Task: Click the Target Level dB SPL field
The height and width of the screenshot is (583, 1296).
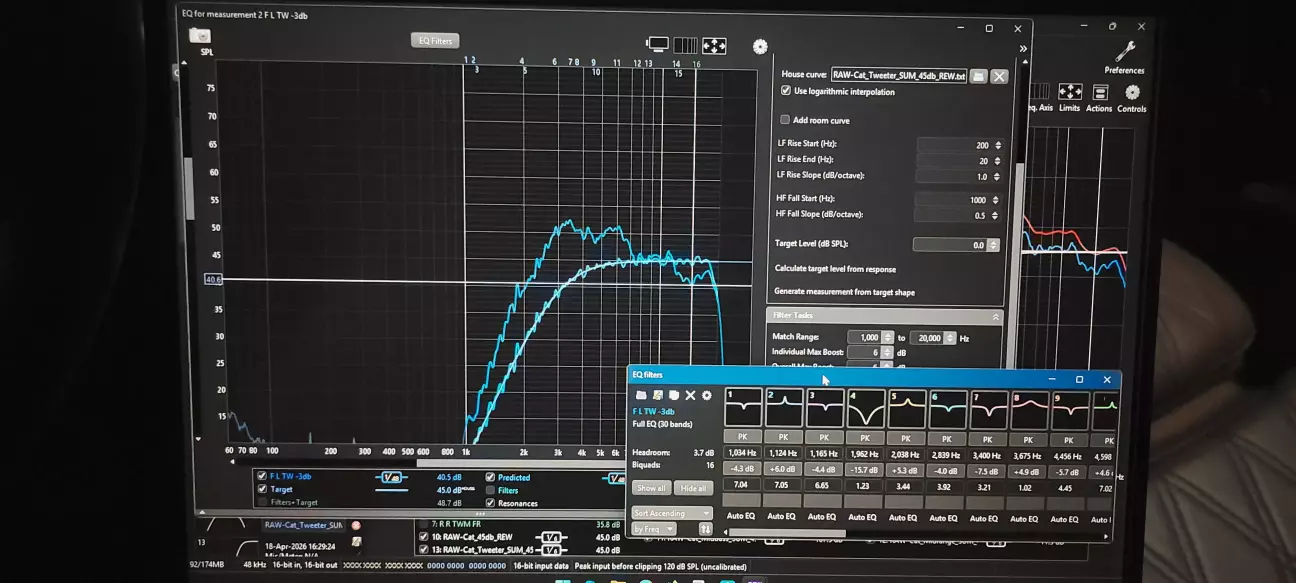Action: click(x=949, y=245)
